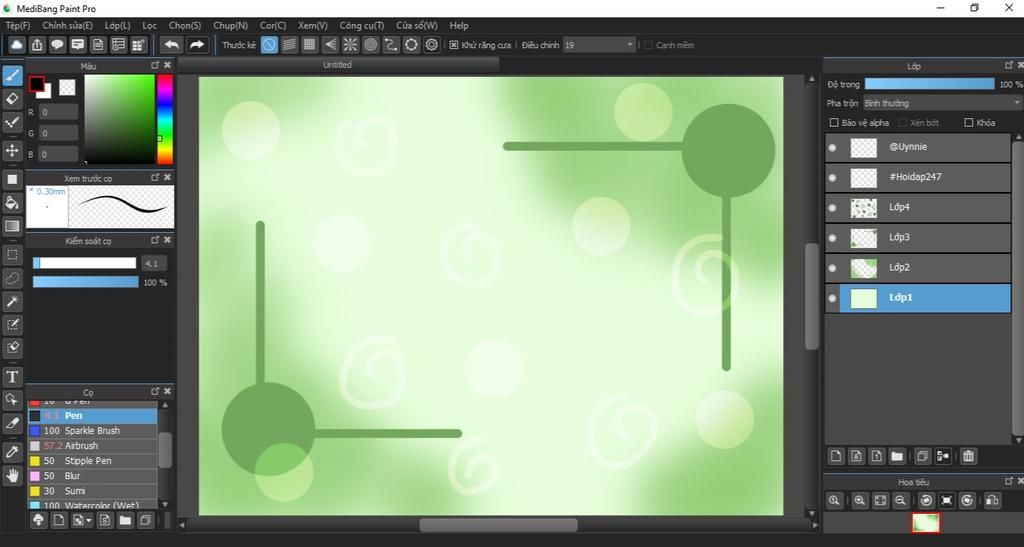Pop out the Cọ brush panel

[155, 391]
